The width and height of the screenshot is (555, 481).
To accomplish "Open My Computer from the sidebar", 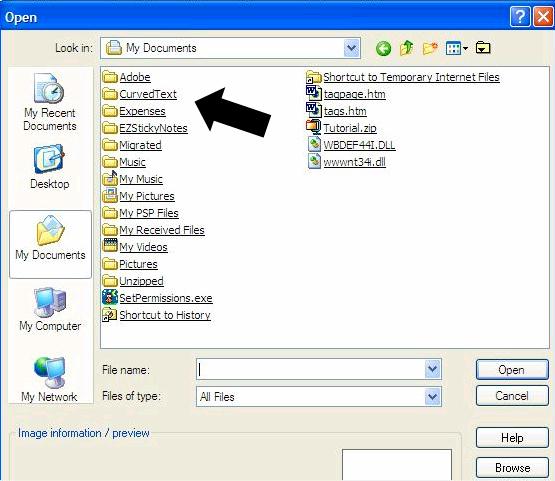I will point(50,310).
